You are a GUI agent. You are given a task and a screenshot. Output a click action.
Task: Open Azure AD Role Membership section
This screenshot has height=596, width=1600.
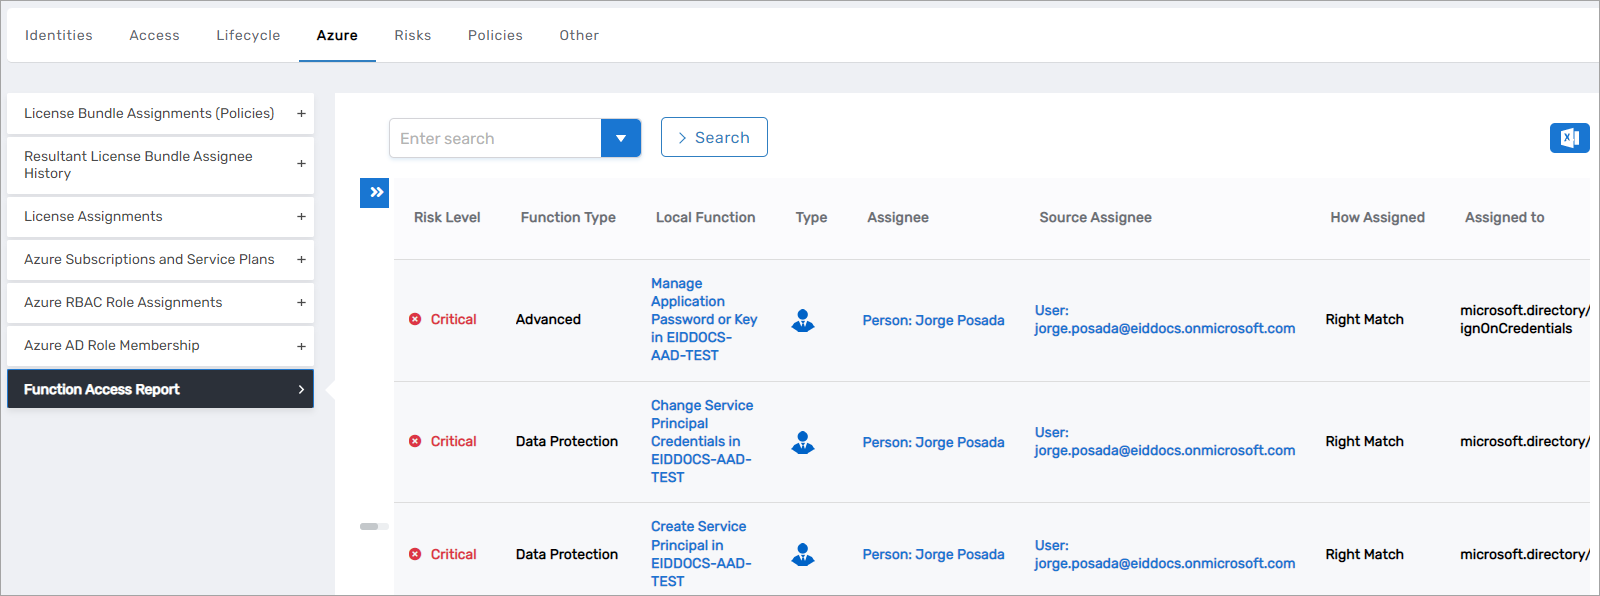(x=301, y=346)
